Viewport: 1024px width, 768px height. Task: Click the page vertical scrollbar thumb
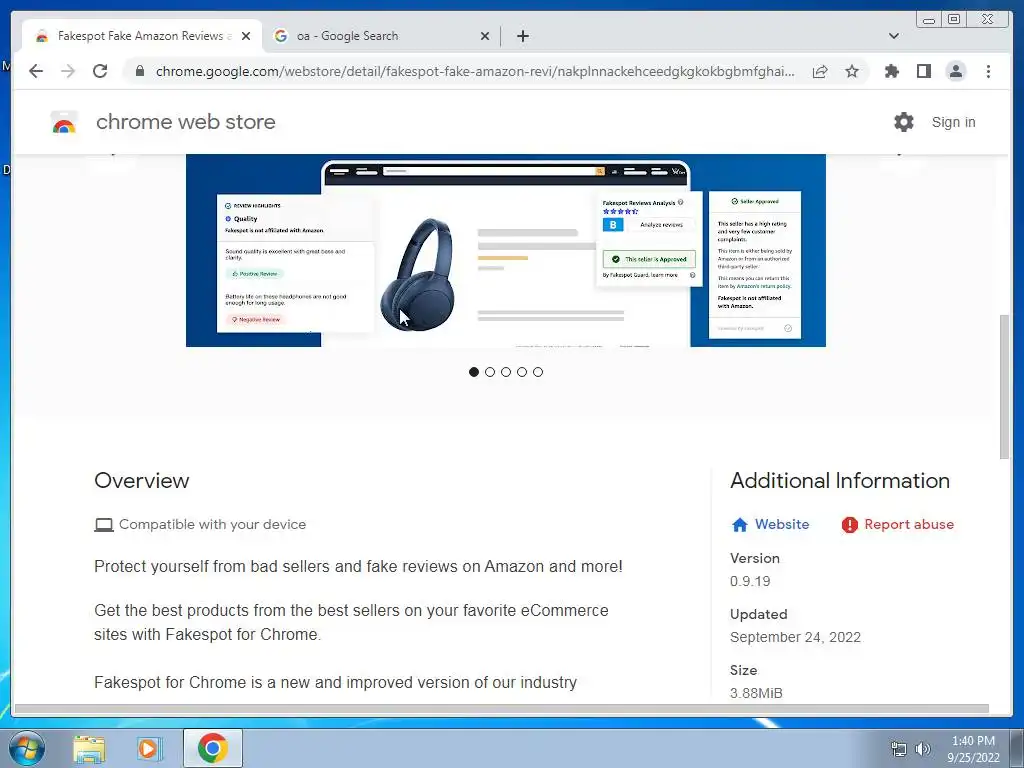[x=1004, y=387]
